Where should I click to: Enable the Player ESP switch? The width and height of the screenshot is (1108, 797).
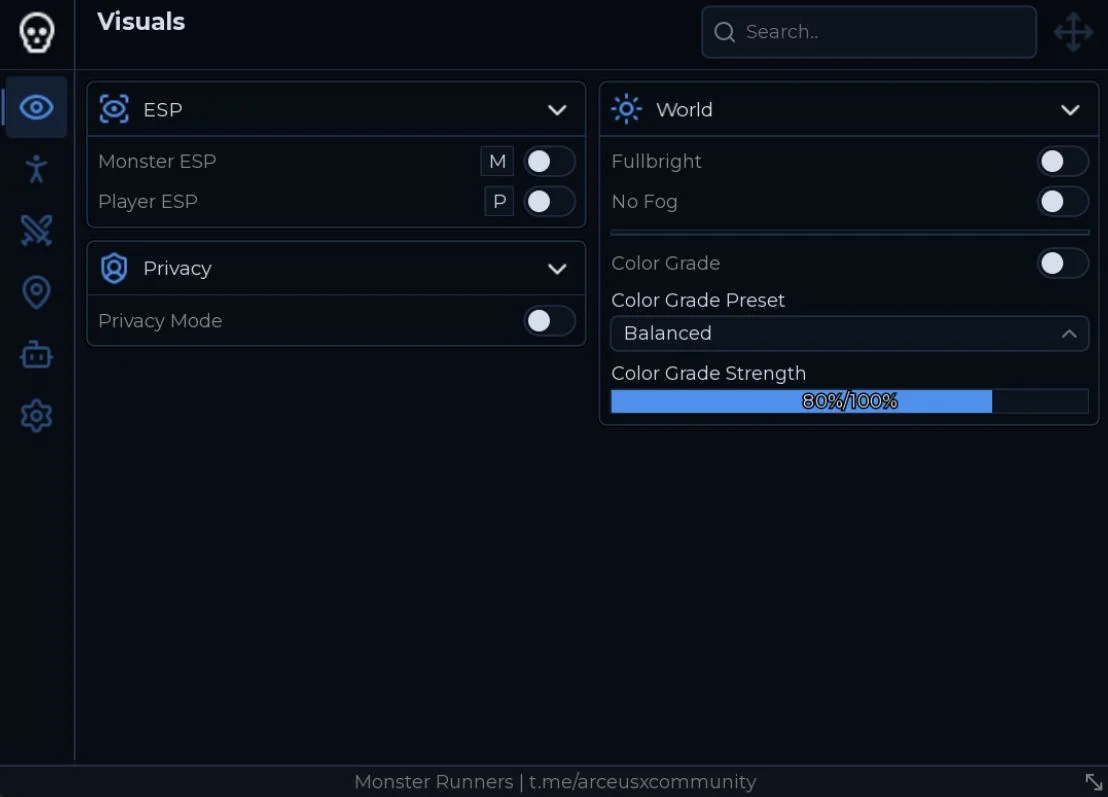tap(549, 201)
